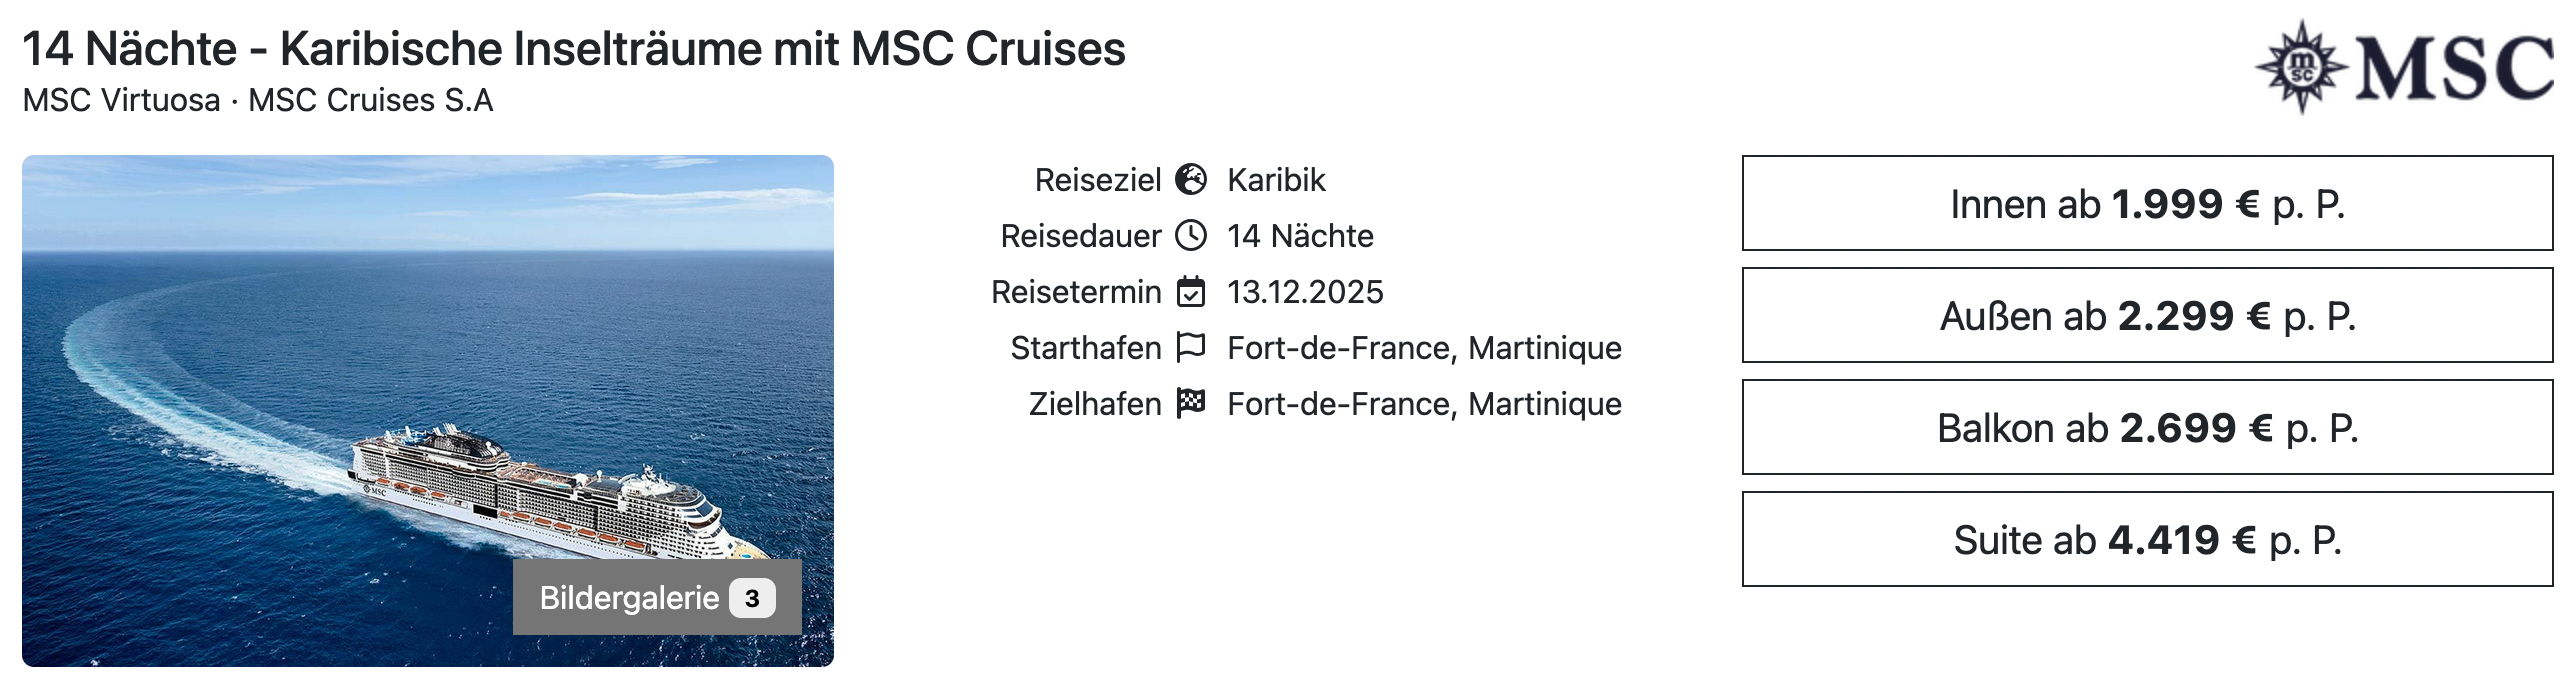Pick the Balkon cabin from 2.699 €
This screenshot has height=688, width=2570.
[2147, 428]
